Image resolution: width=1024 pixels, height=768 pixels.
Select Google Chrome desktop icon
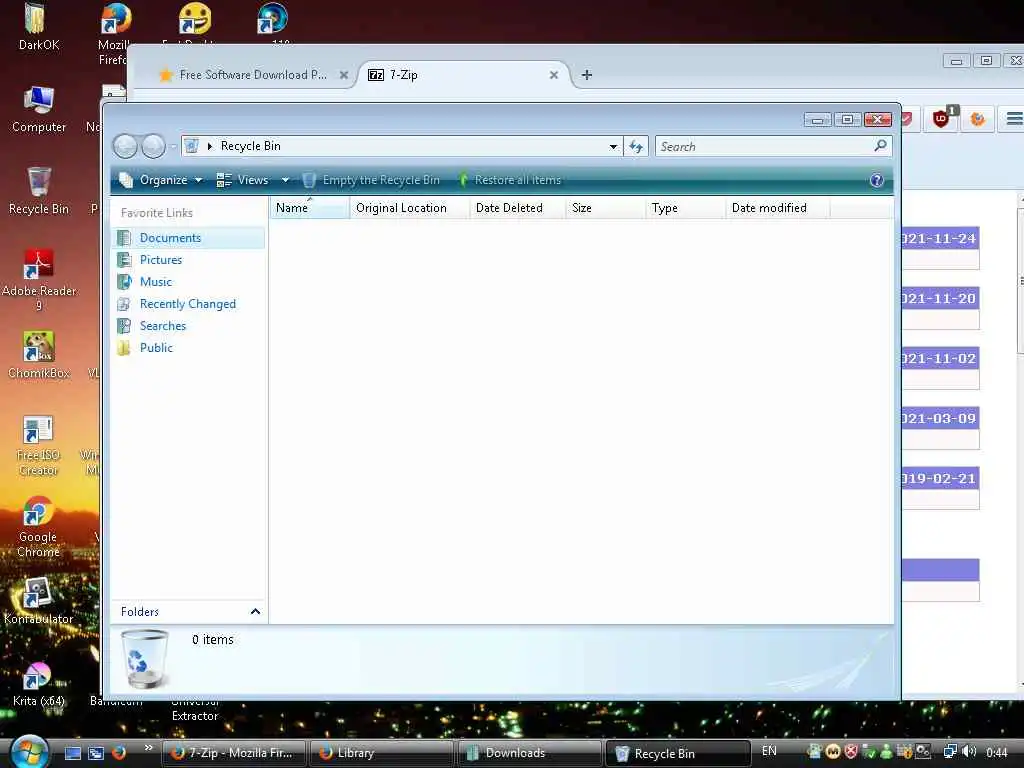point(39,527)
